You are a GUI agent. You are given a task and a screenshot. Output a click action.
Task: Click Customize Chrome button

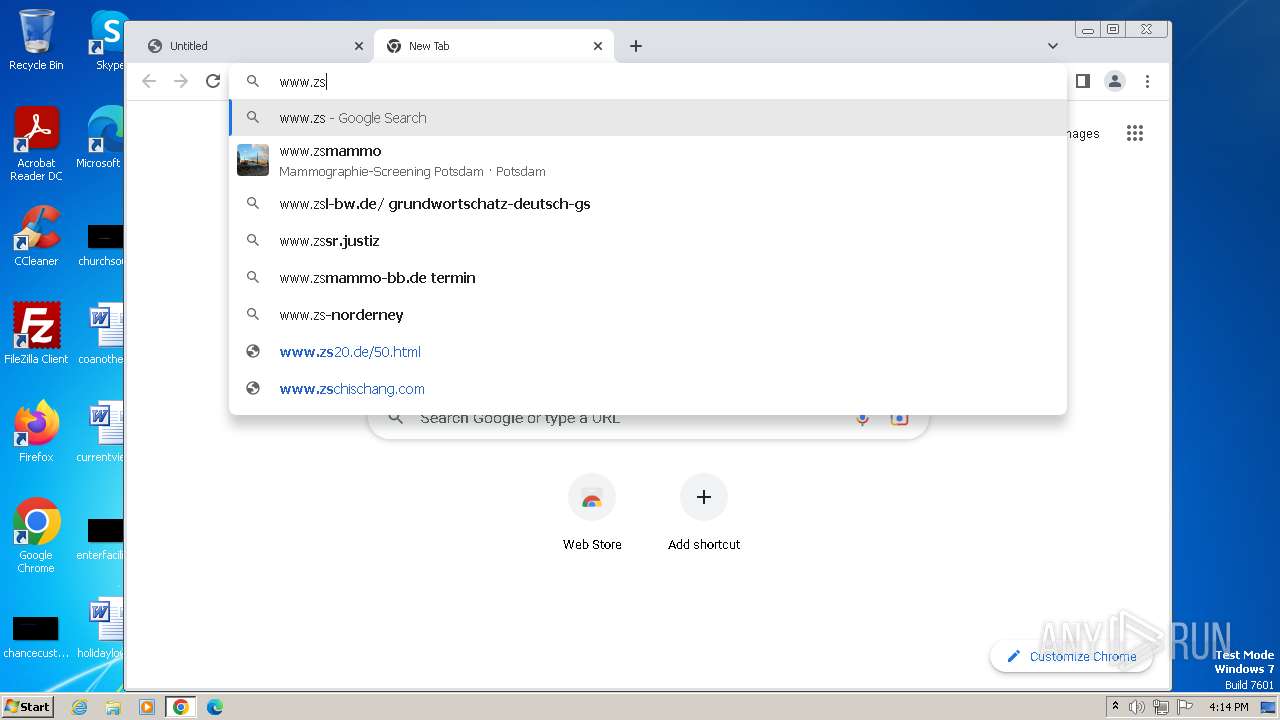point(1071,656)
